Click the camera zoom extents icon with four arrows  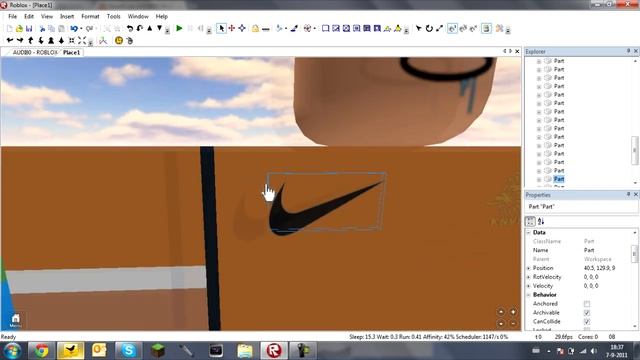(82, 40)
